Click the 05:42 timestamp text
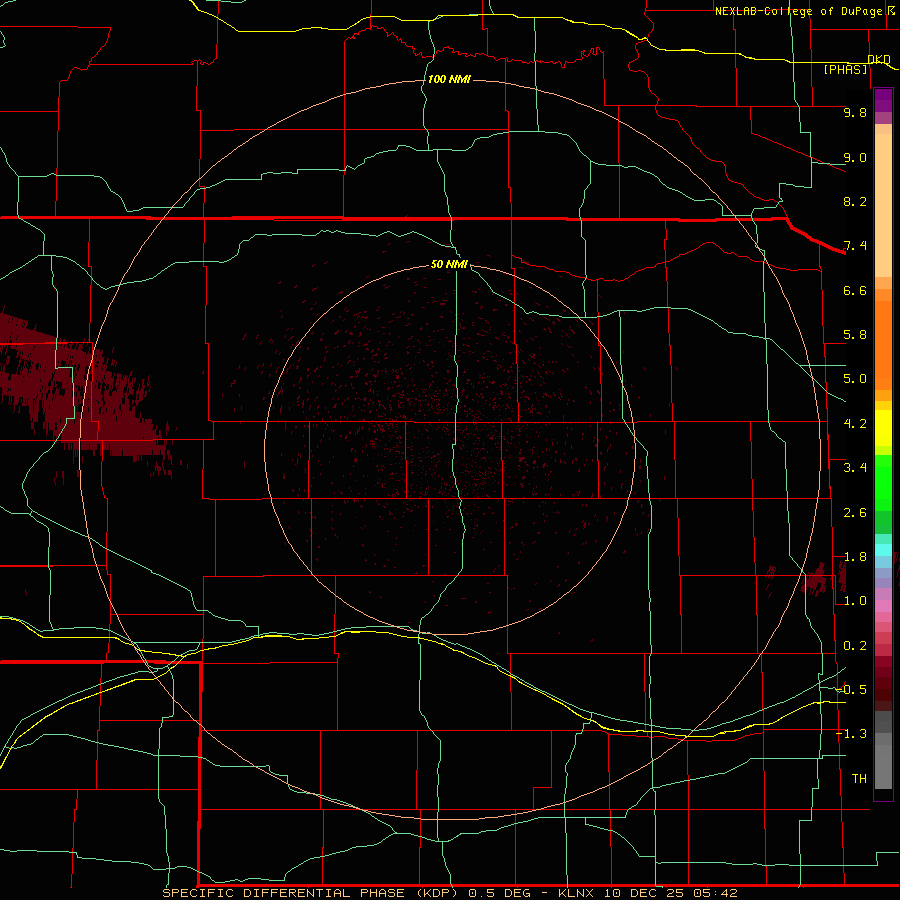This screenshot has width=900, height=900. [715, 893]
